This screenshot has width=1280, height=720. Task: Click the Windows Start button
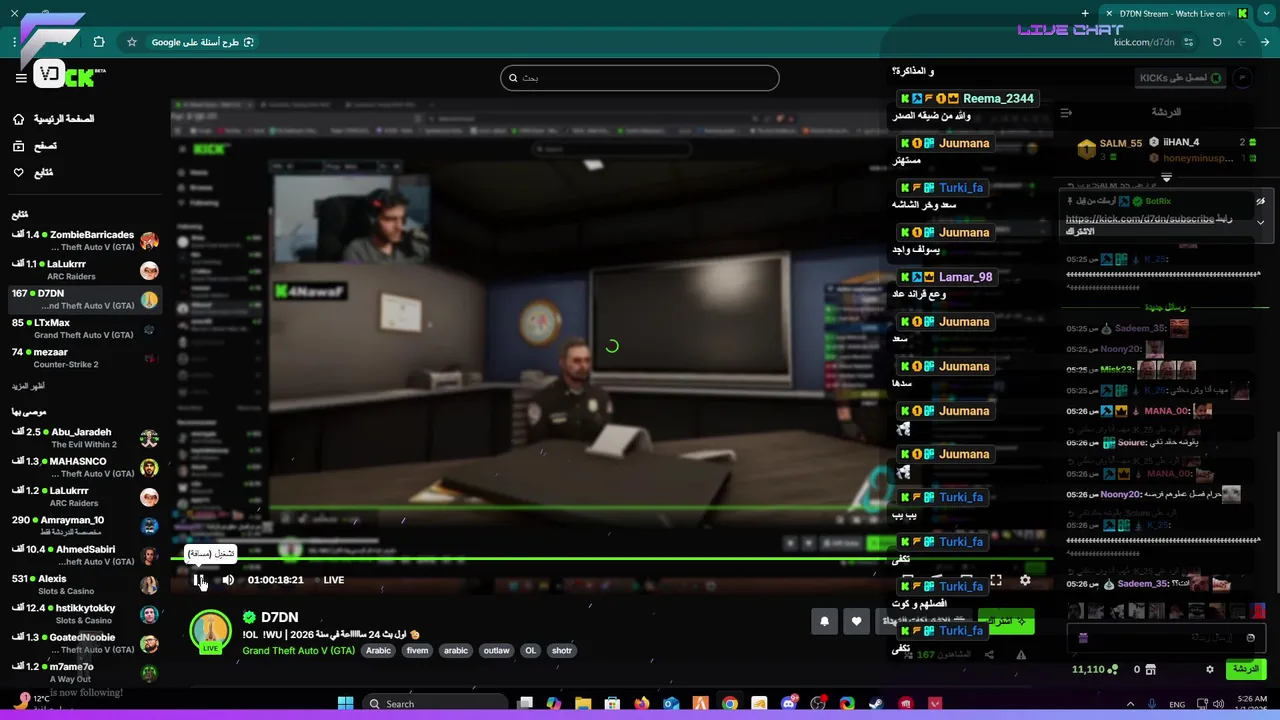tap(345, 703)
